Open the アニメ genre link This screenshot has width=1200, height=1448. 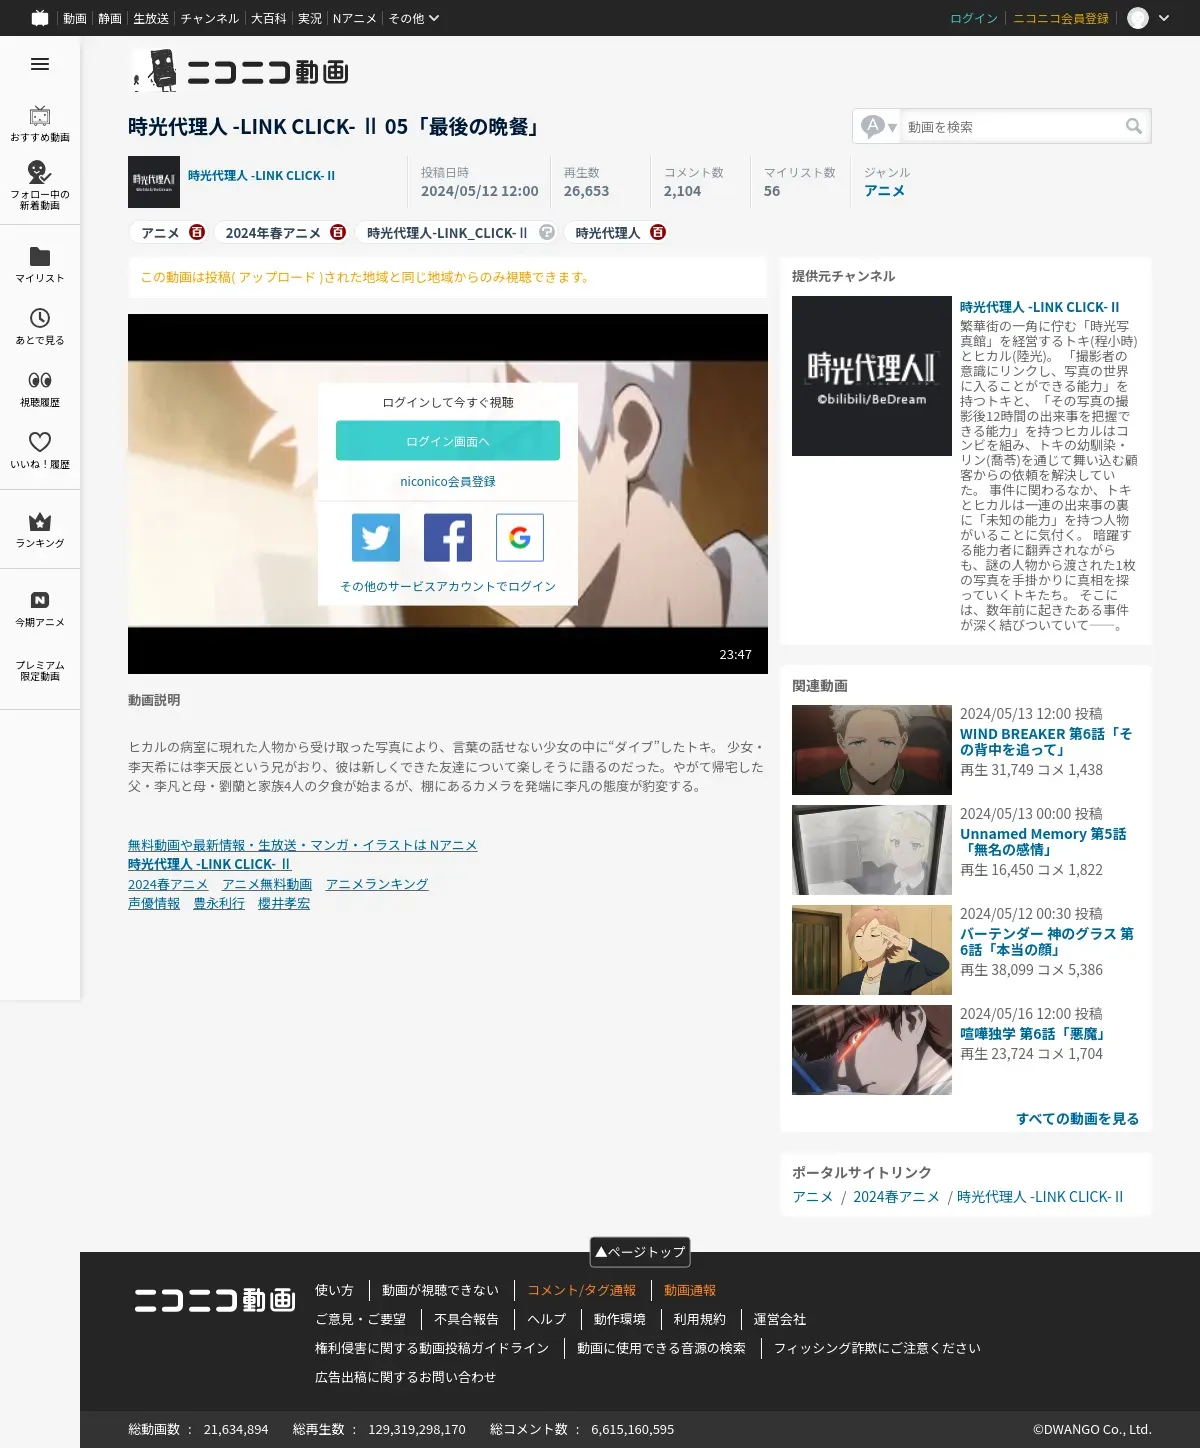(885, 191)
